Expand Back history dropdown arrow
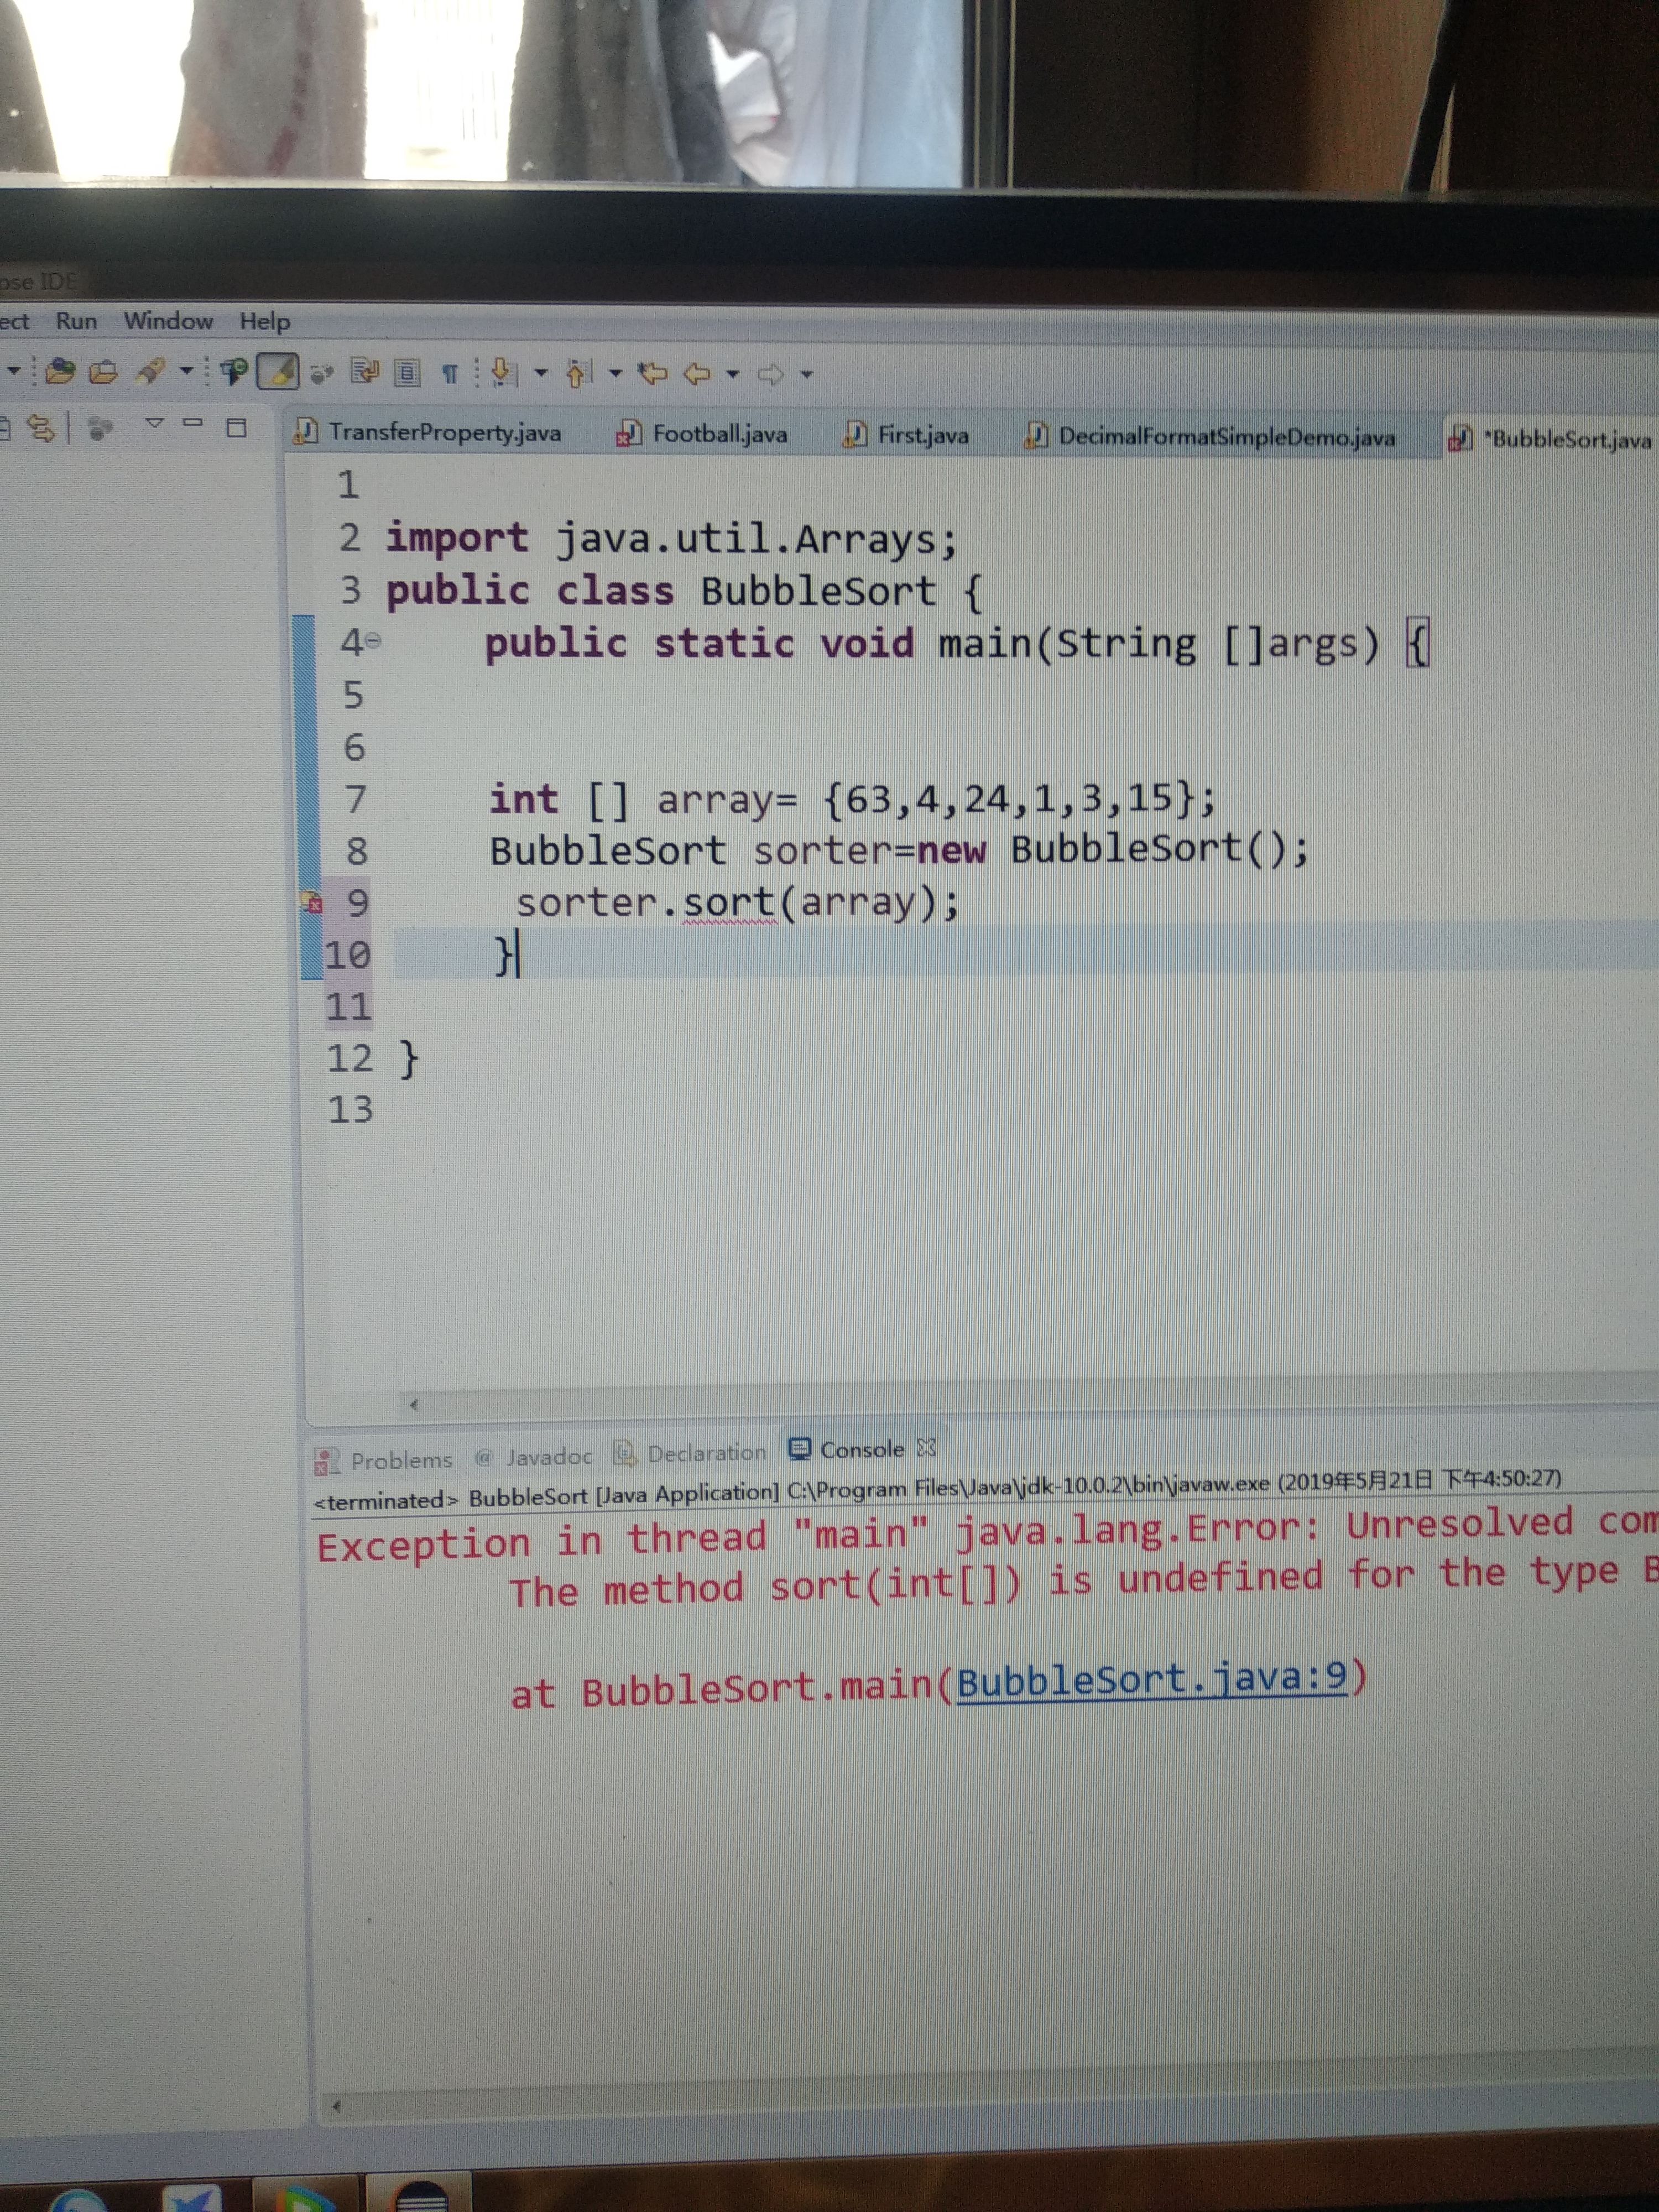 (x=733, y=375)
